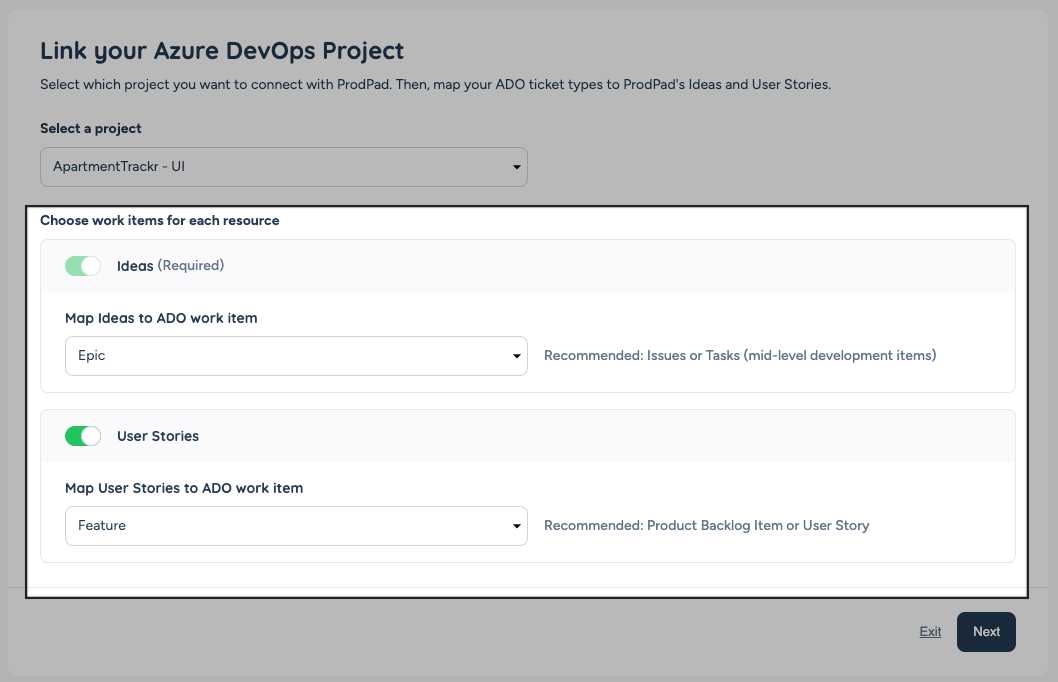
Task: Toggle the Ideas (Required) switch
Action: click(83, 266)
